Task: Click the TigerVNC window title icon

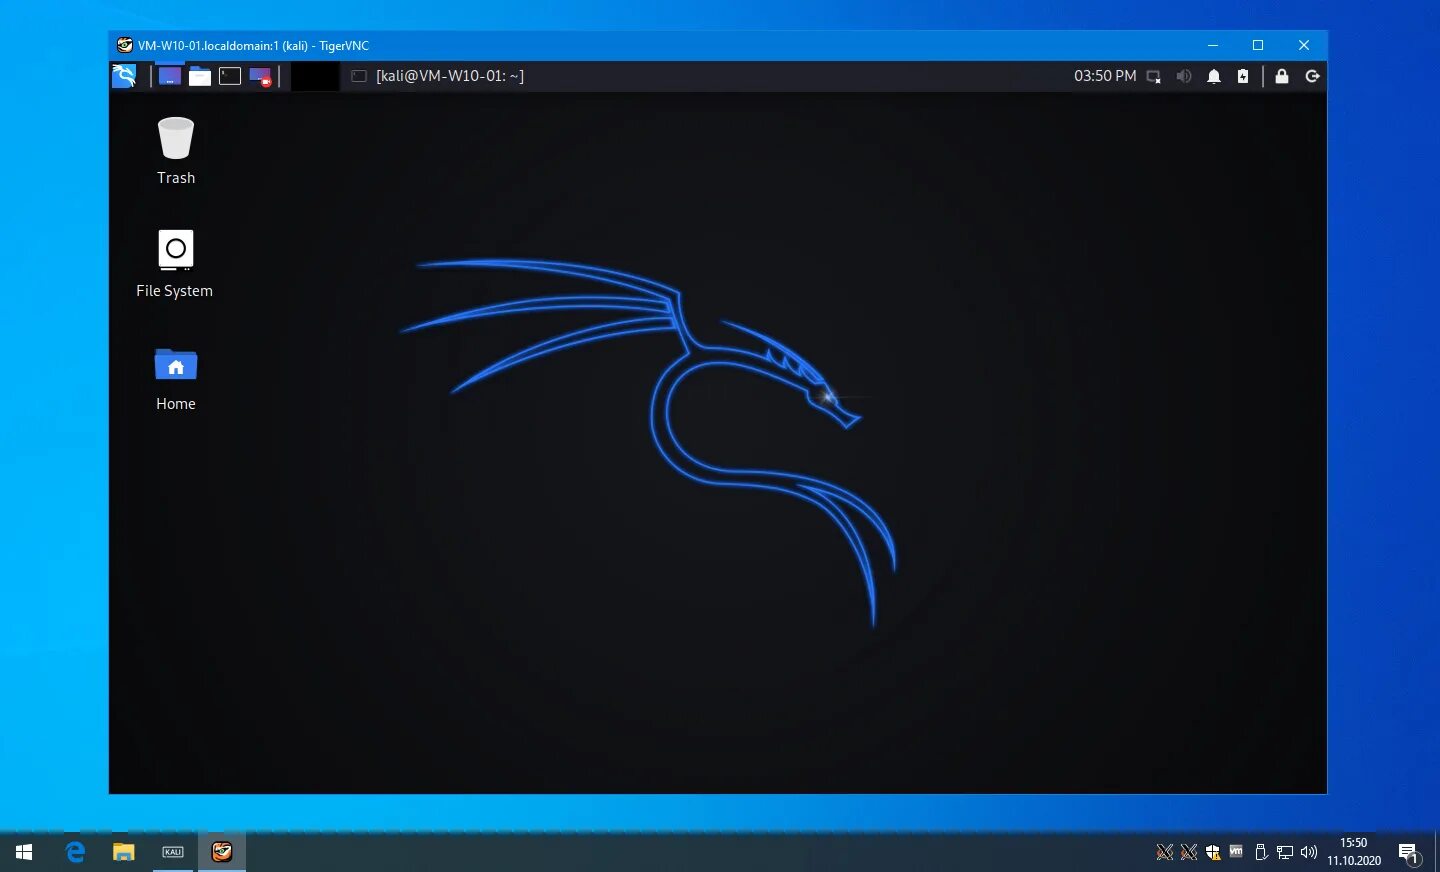Action: 125,45
